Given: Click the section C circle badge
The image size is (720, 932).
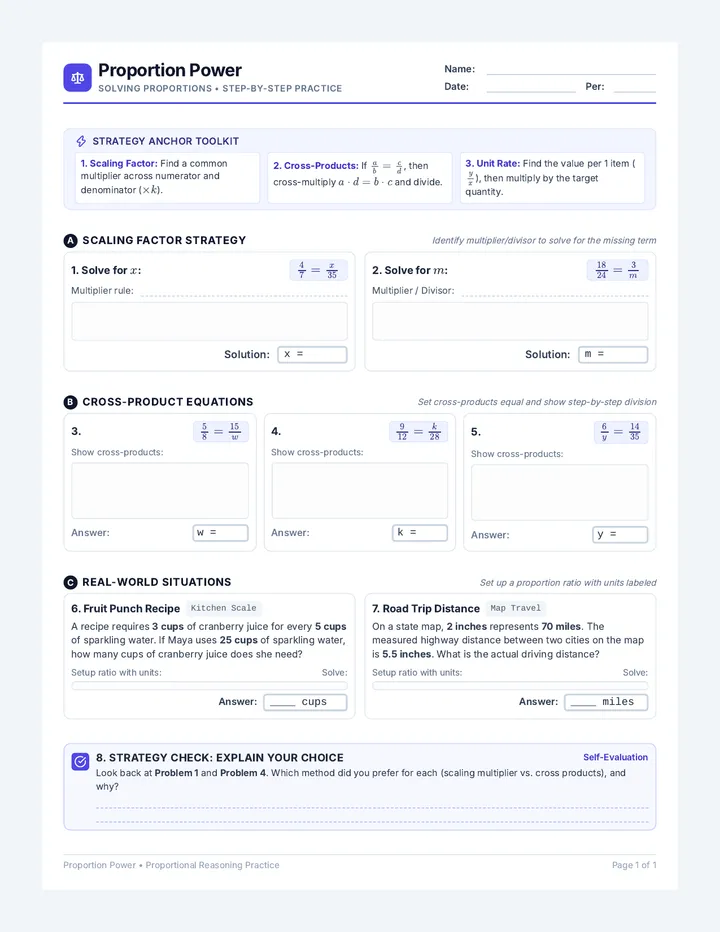Looking at the screenshot, I should [x=70, y=582].
